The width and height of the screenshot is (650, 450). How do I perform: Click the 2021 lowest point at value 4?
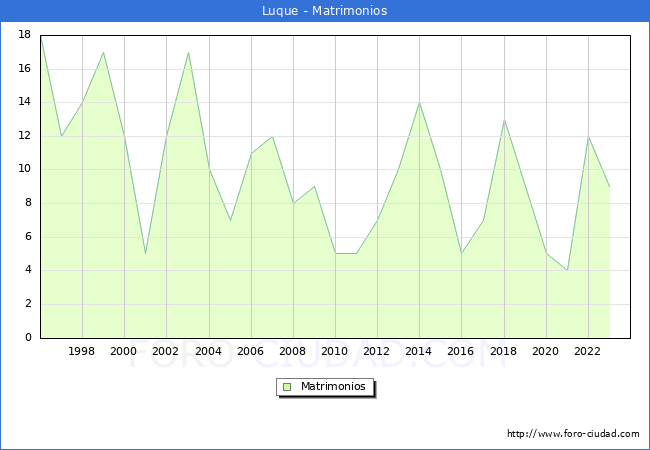click(x=567, y=270)
